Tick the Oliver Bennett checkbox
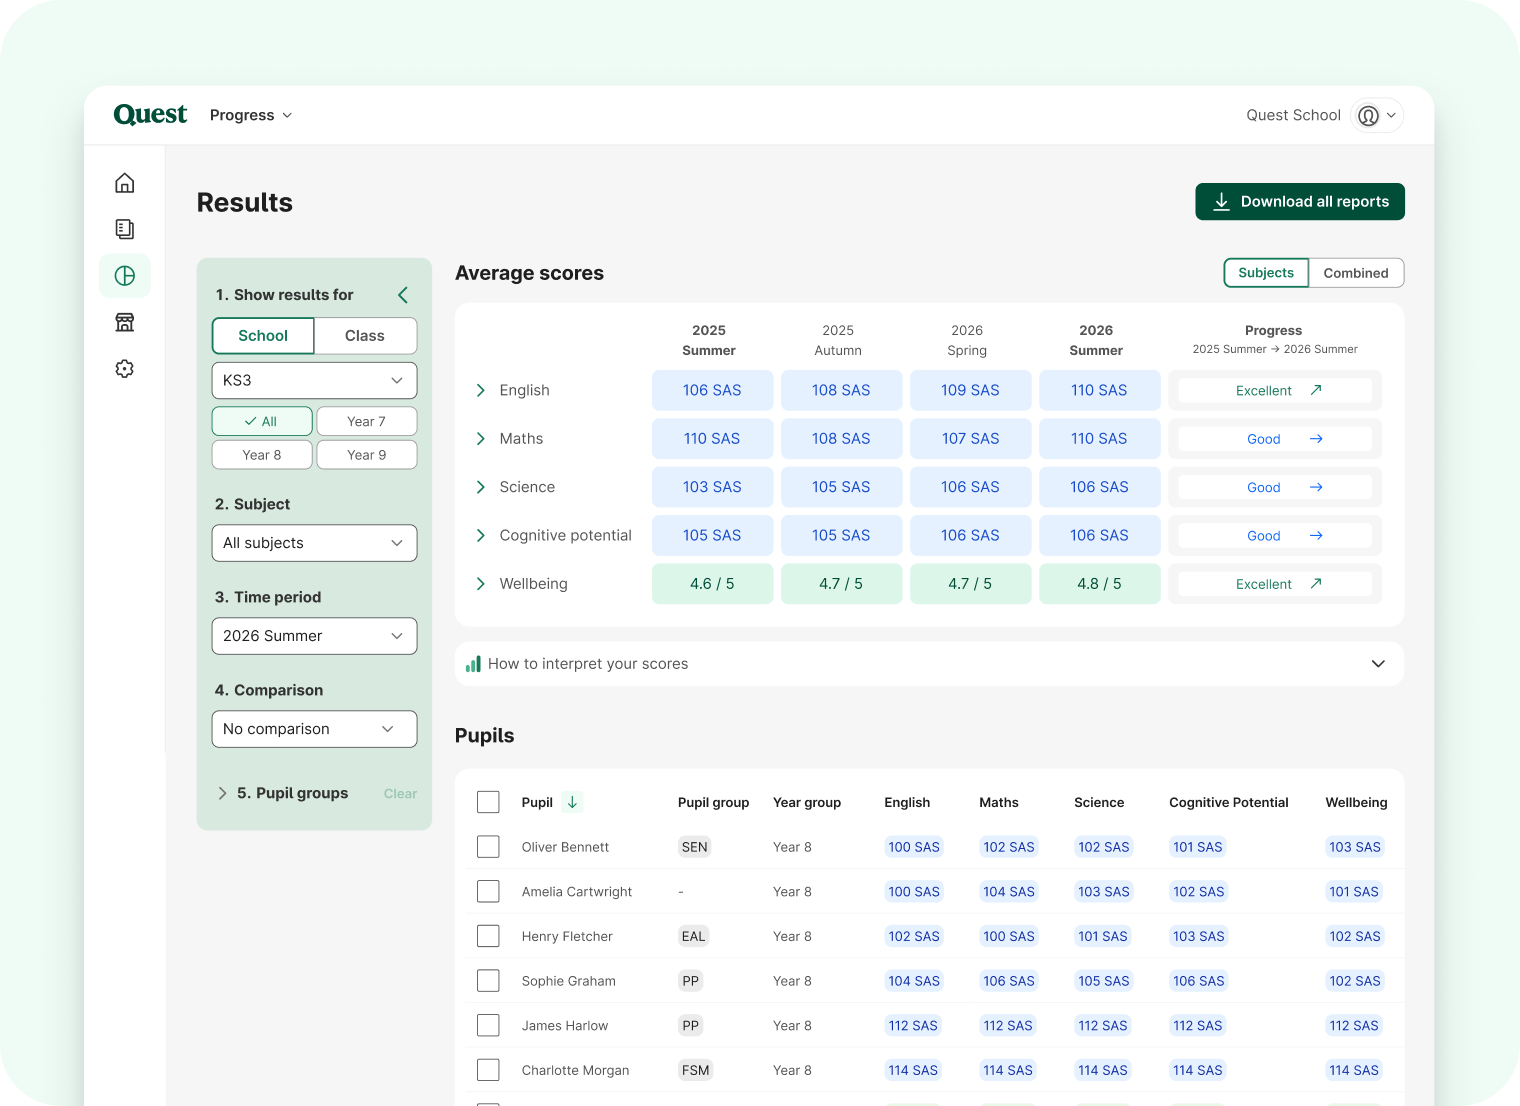 (488, 847)
